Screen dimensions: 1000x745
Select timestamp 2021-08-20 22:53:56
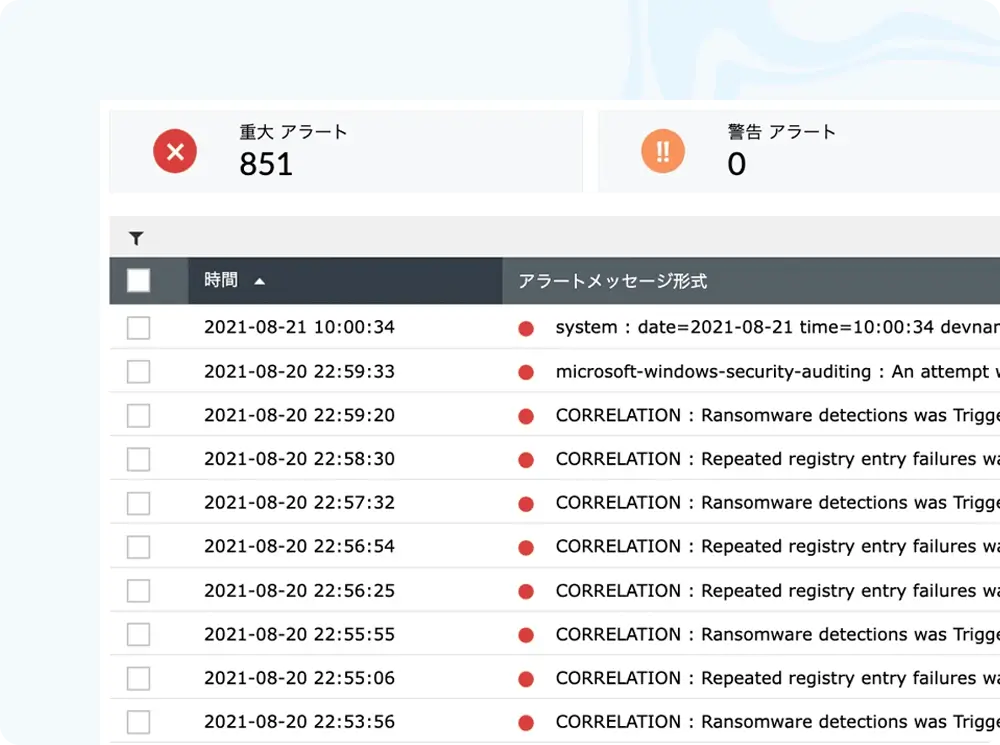tap(299, 722)
